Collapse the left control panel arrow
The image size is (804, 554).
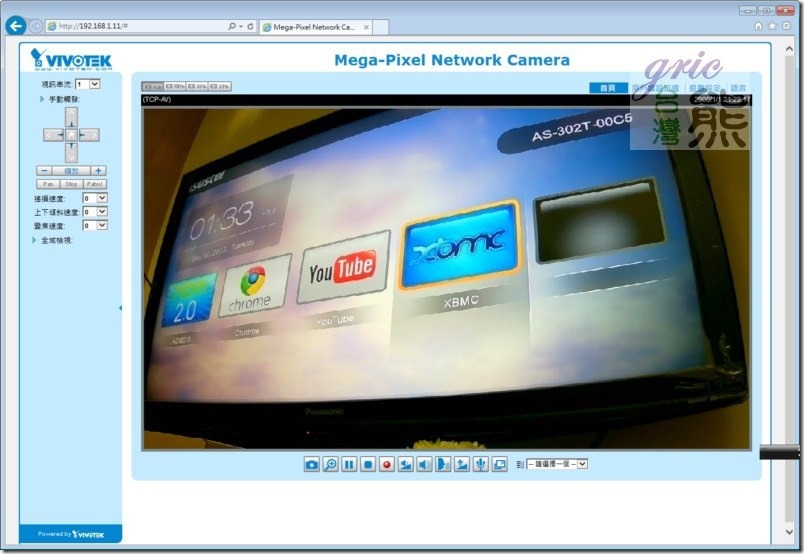pos(120,308)
